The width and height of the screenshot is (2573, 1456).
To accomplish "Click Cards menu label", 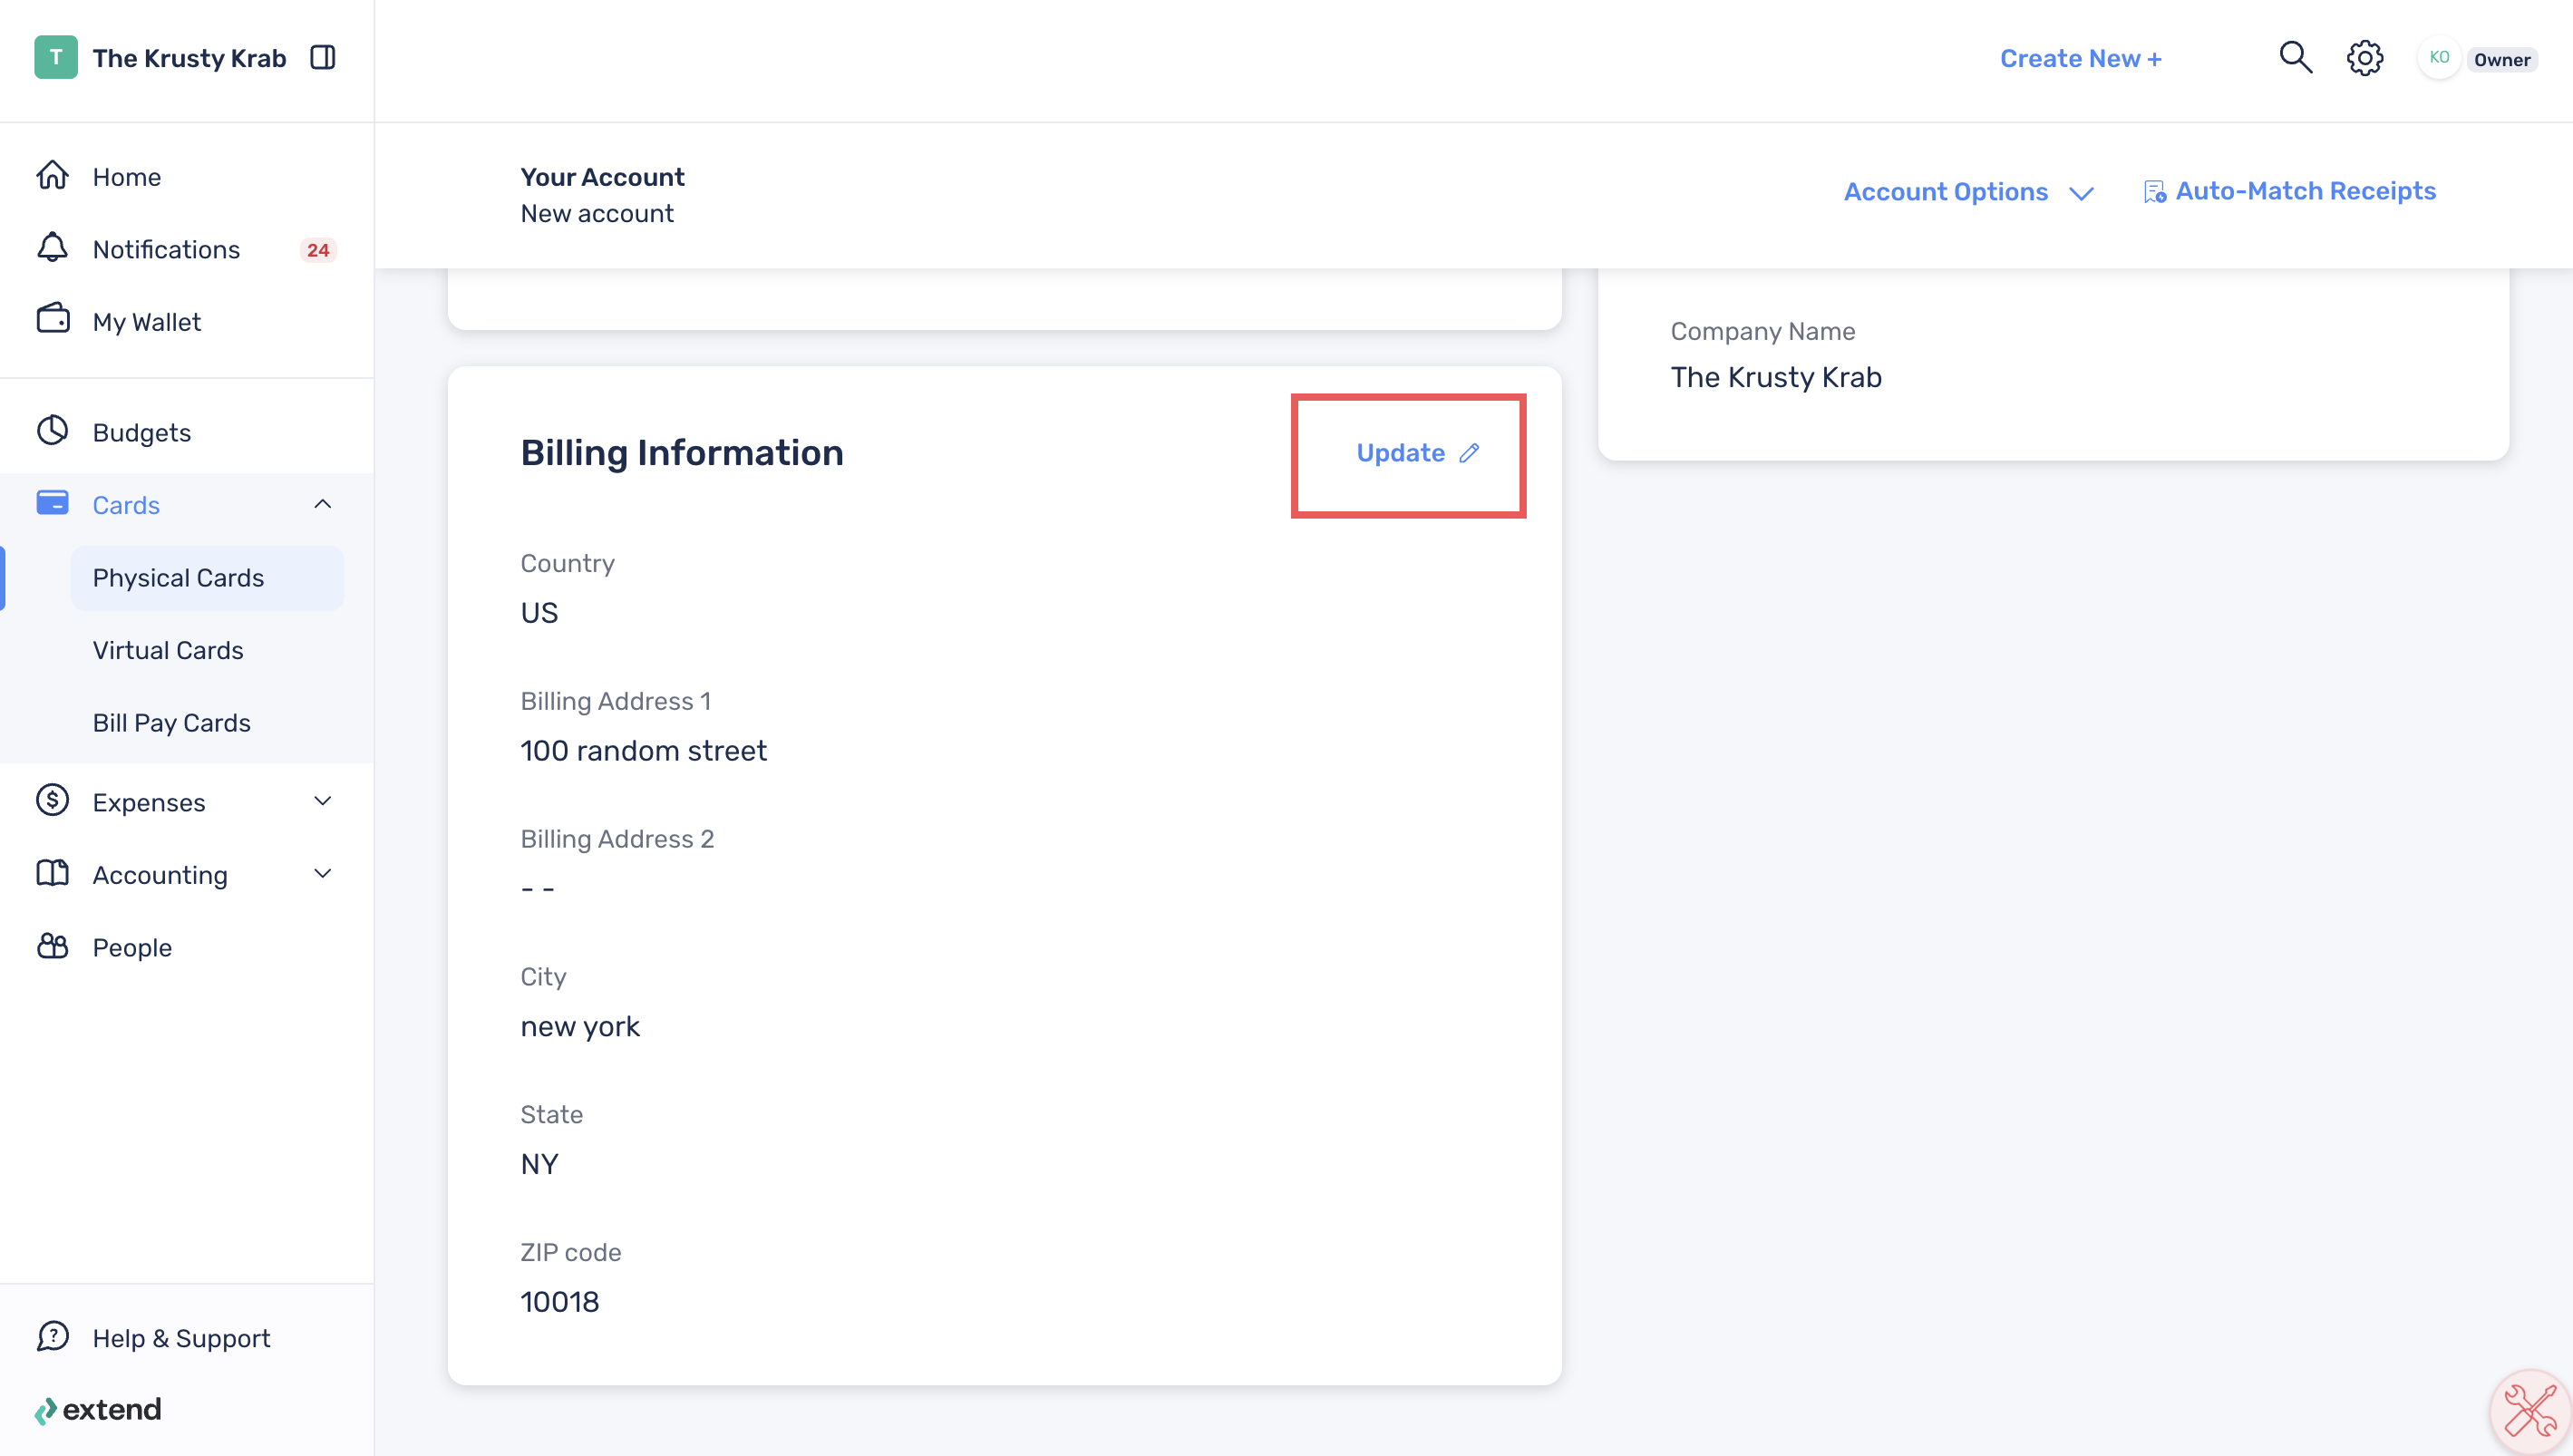I will click(x=126, y=505).
